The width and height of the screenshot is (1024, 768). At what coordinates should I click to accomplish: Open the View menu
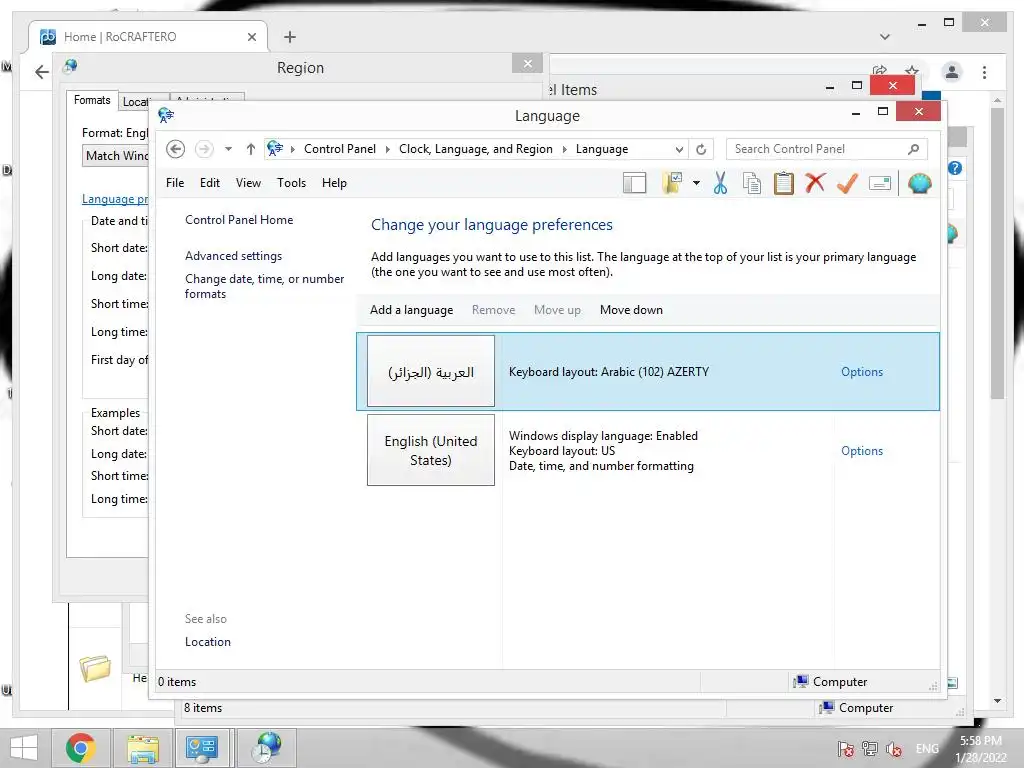tap(248, 183)
